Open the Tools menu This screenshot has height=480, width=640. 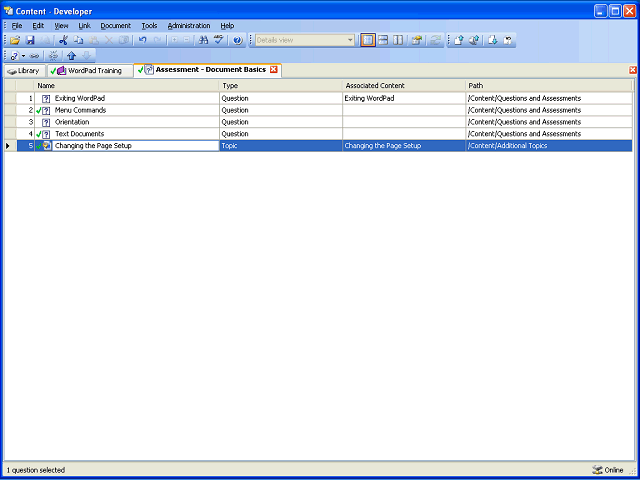[149, 26]
